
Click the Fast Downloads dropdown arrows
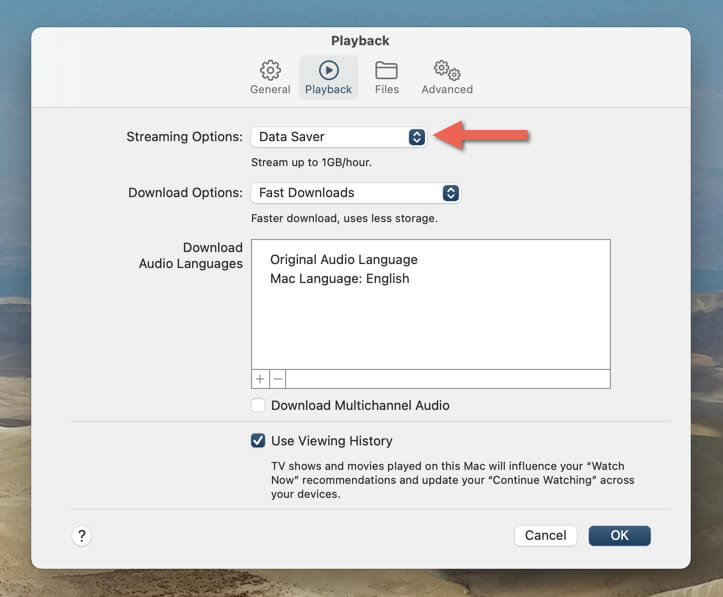[x=451, y=193]
